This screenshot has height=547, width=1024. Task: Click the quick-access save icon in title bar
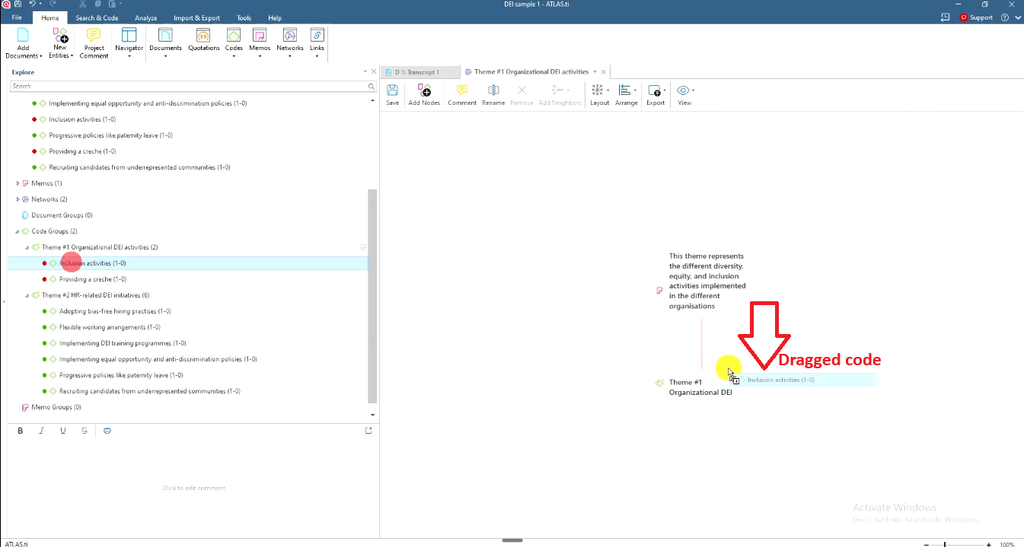[x=18, y=4]
